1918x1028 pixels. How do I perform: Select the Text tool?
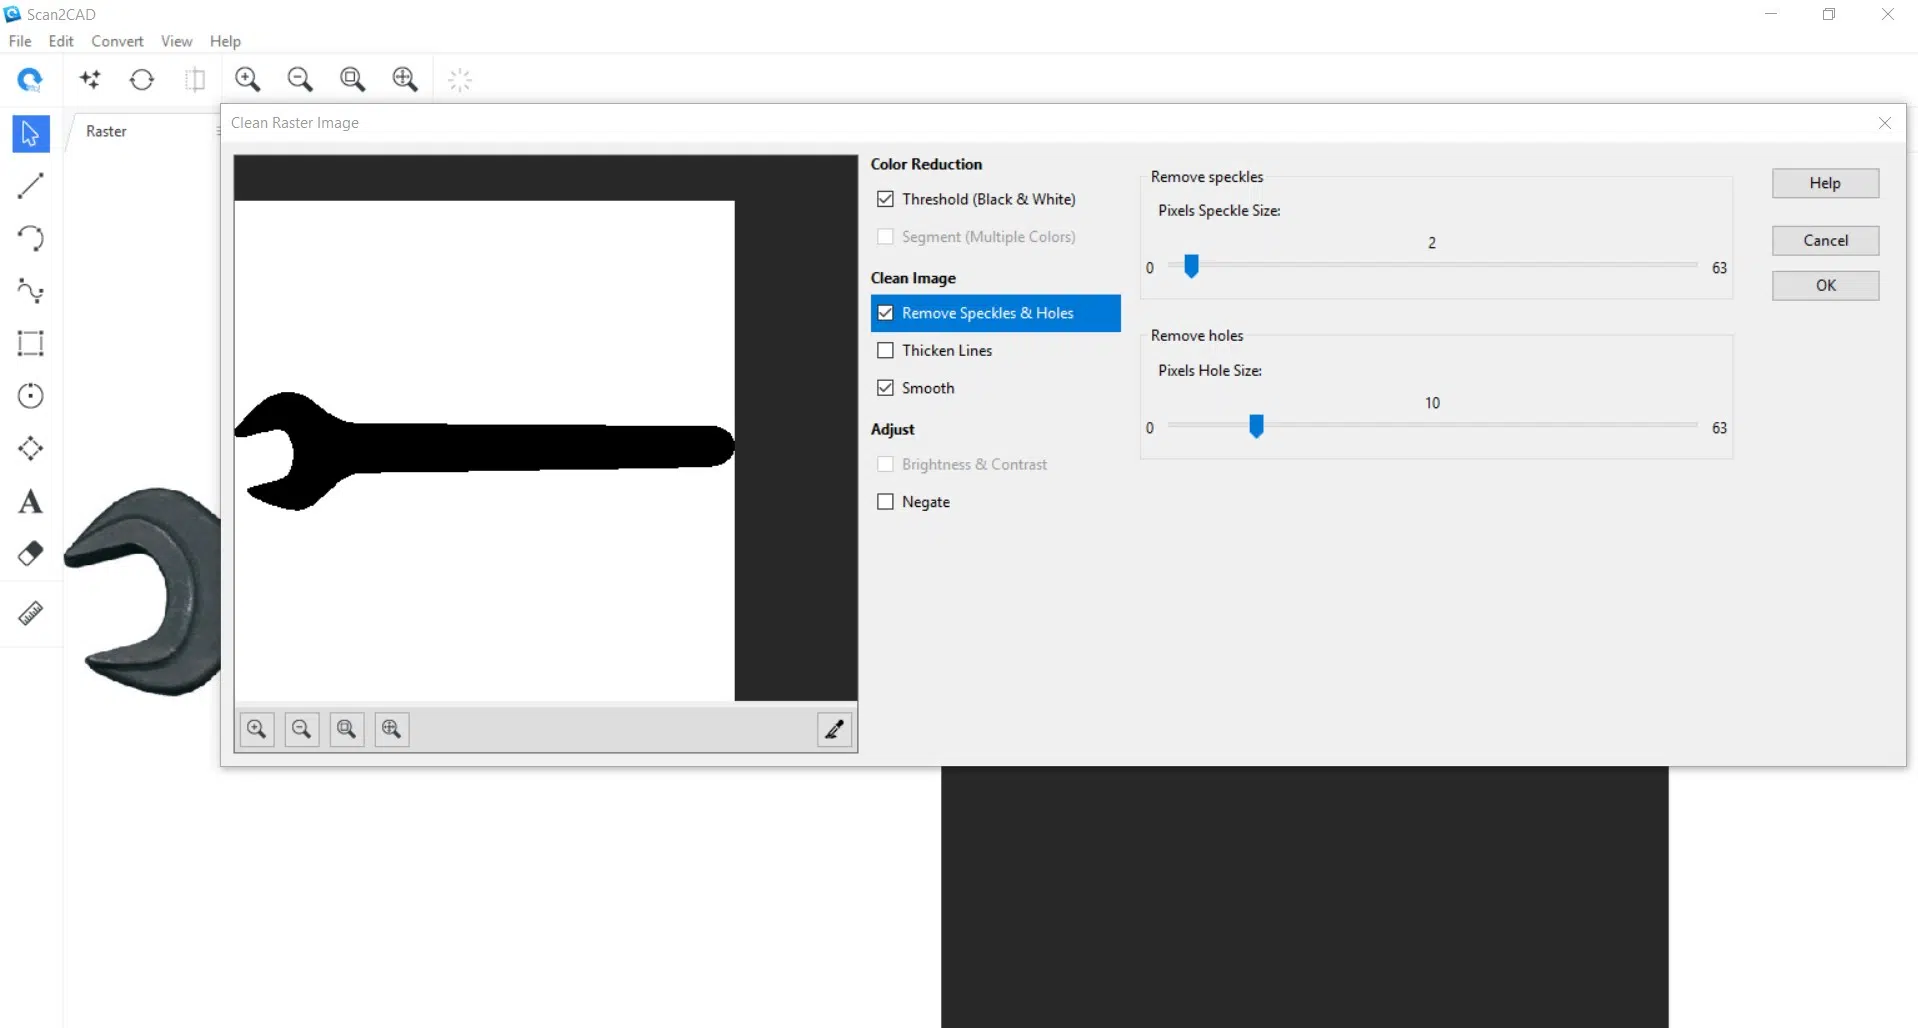click(30, 501)
